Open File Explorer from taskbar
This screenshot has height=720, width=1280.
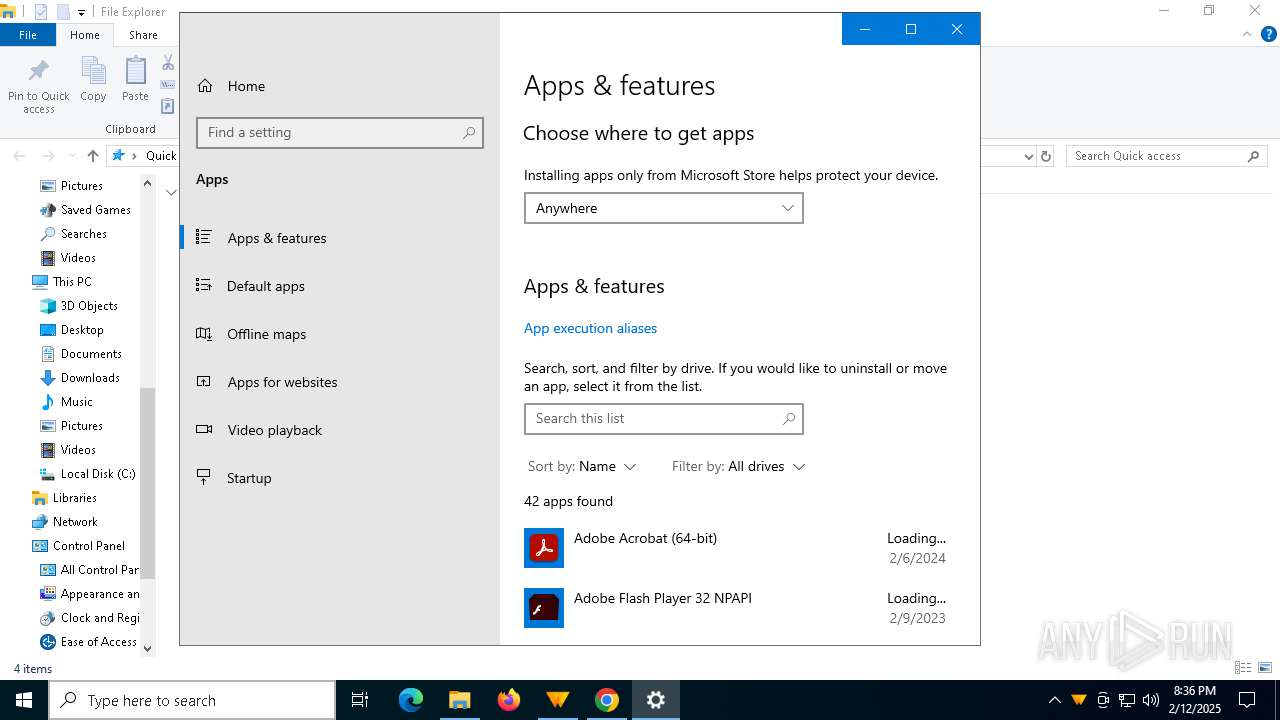tap(460, 700)
